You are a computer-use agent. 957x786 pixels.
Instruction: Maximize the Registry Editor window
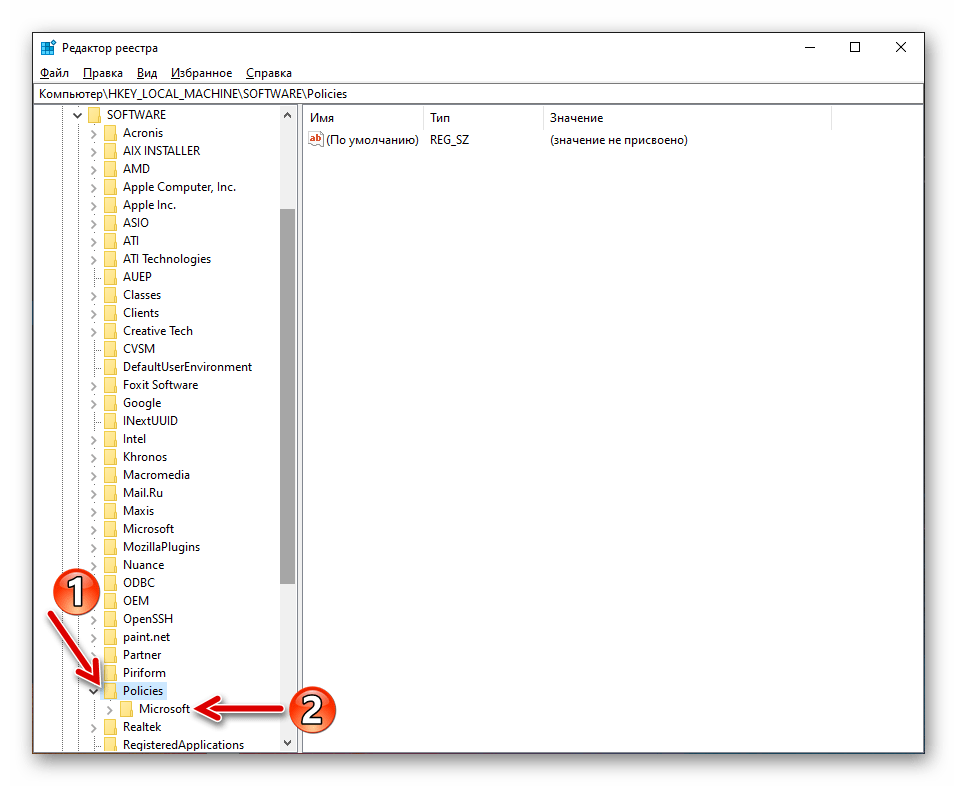point(855,48)
